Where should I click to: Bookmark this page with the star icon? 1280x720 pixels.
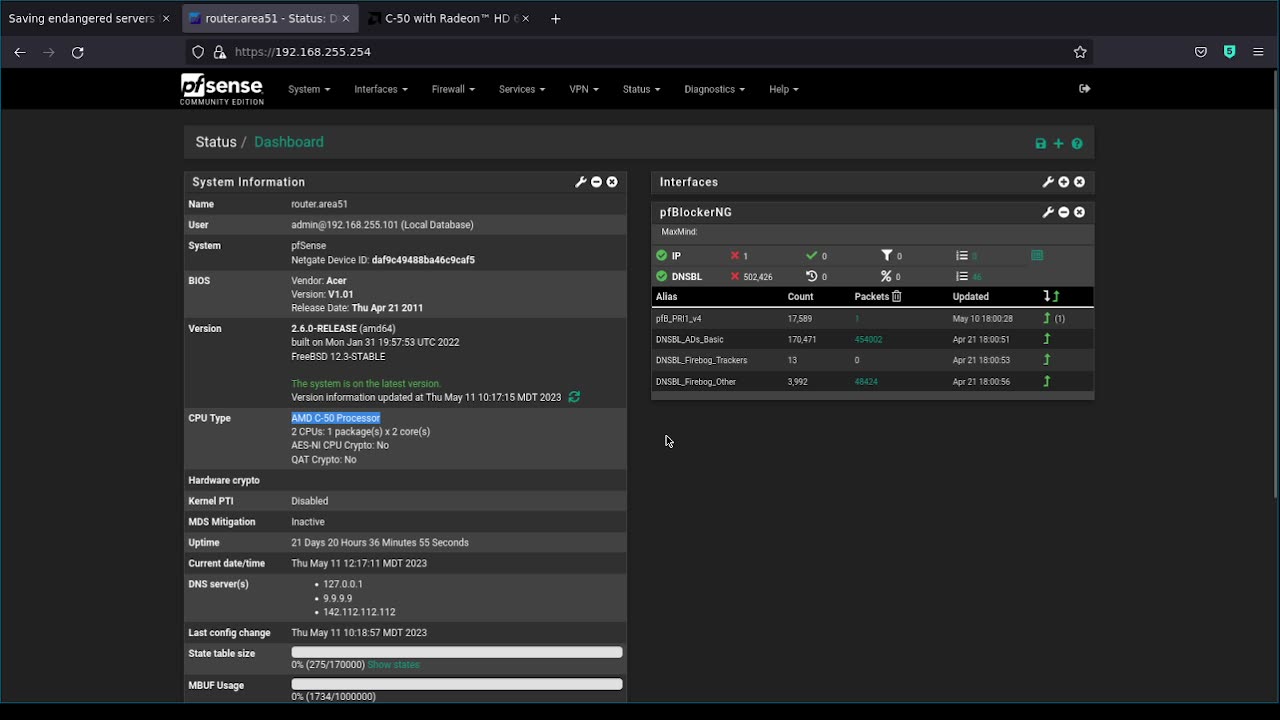pos(1080,52)
